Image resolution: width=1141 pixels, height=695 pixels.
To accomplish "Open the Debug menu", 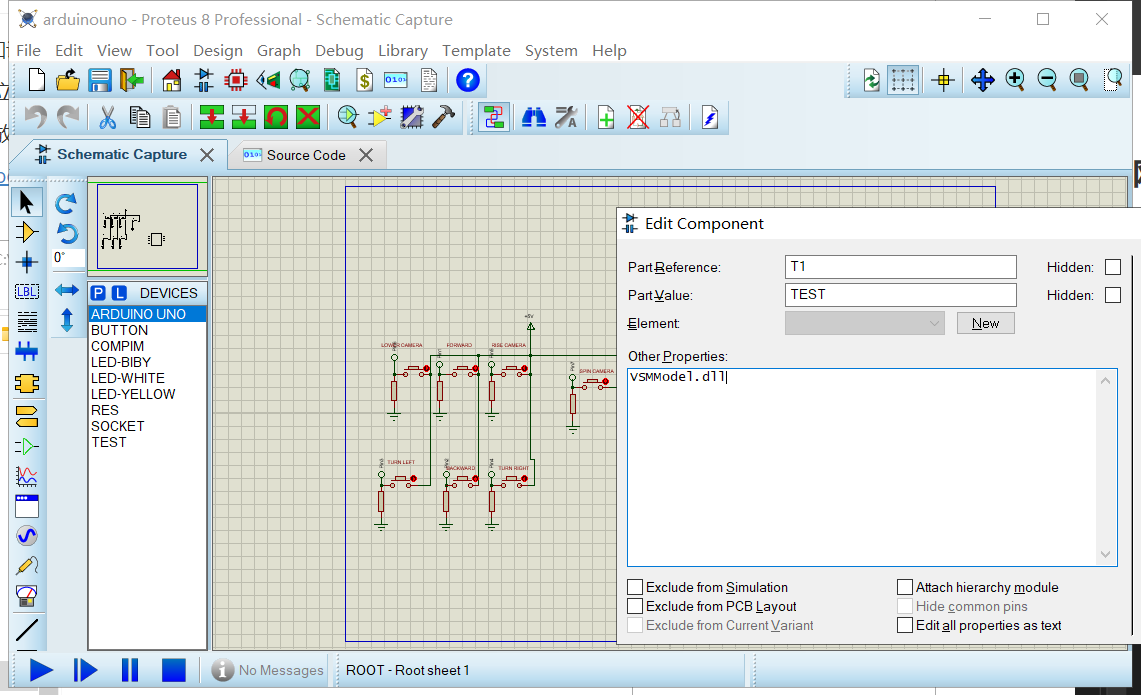I will (x=339, y=50).
